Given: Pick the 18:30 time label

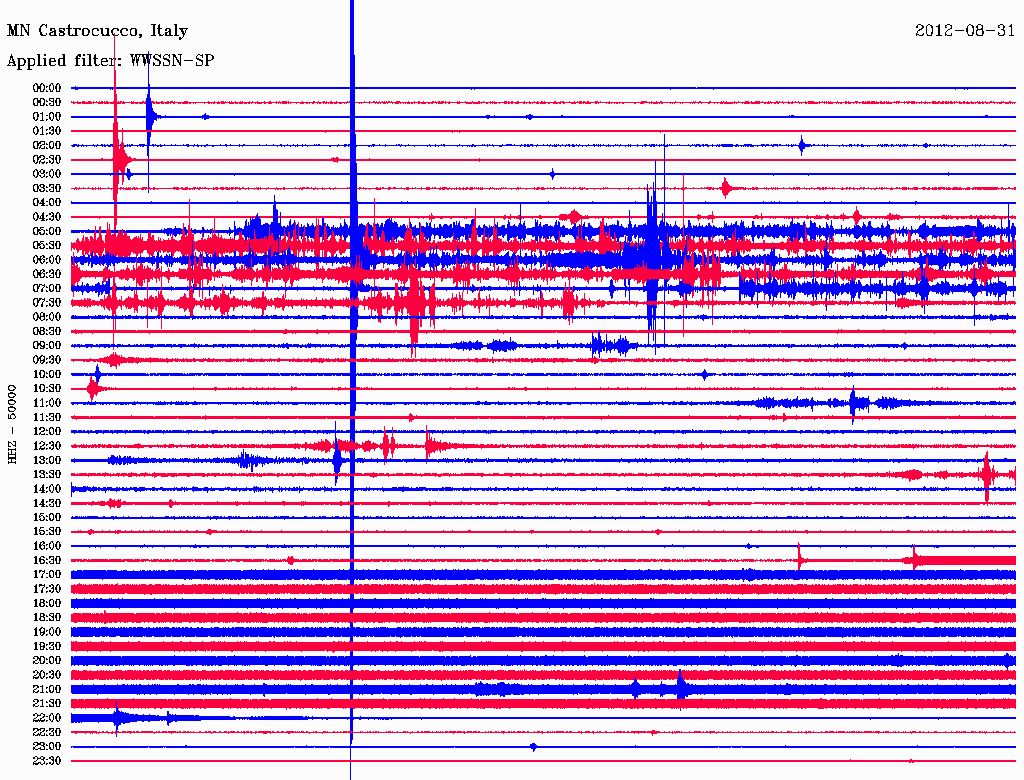Looking at the screenshot, I should coord(47,618).
